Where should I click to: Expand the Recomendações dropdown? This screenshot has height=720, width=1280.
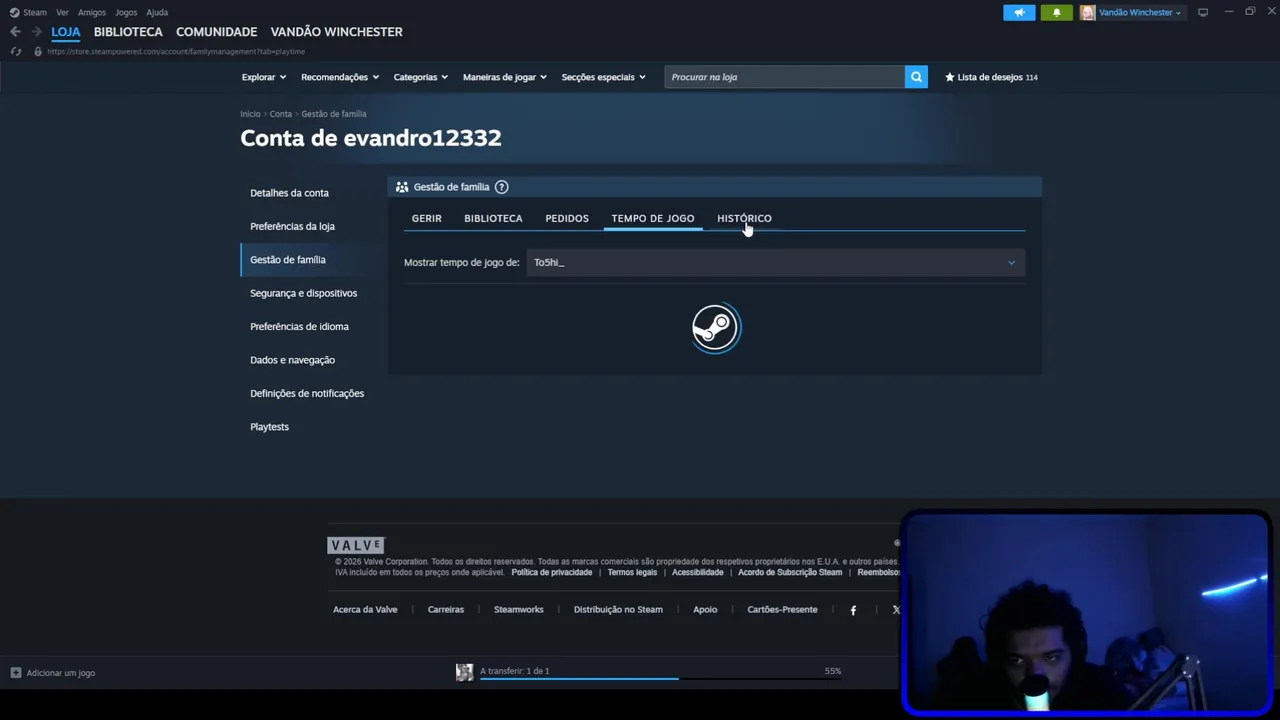[x=340, y=77]
